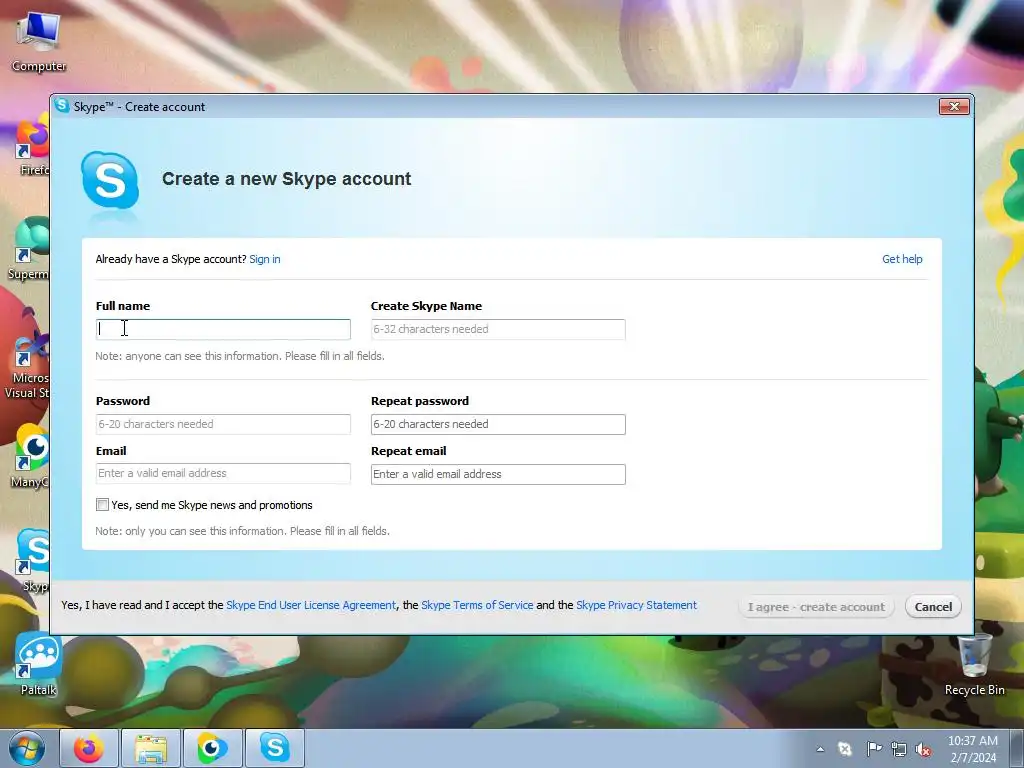Switch to Skype in the taskbar
Screen dimensions: 1024x768
click(x=274, y=748)
